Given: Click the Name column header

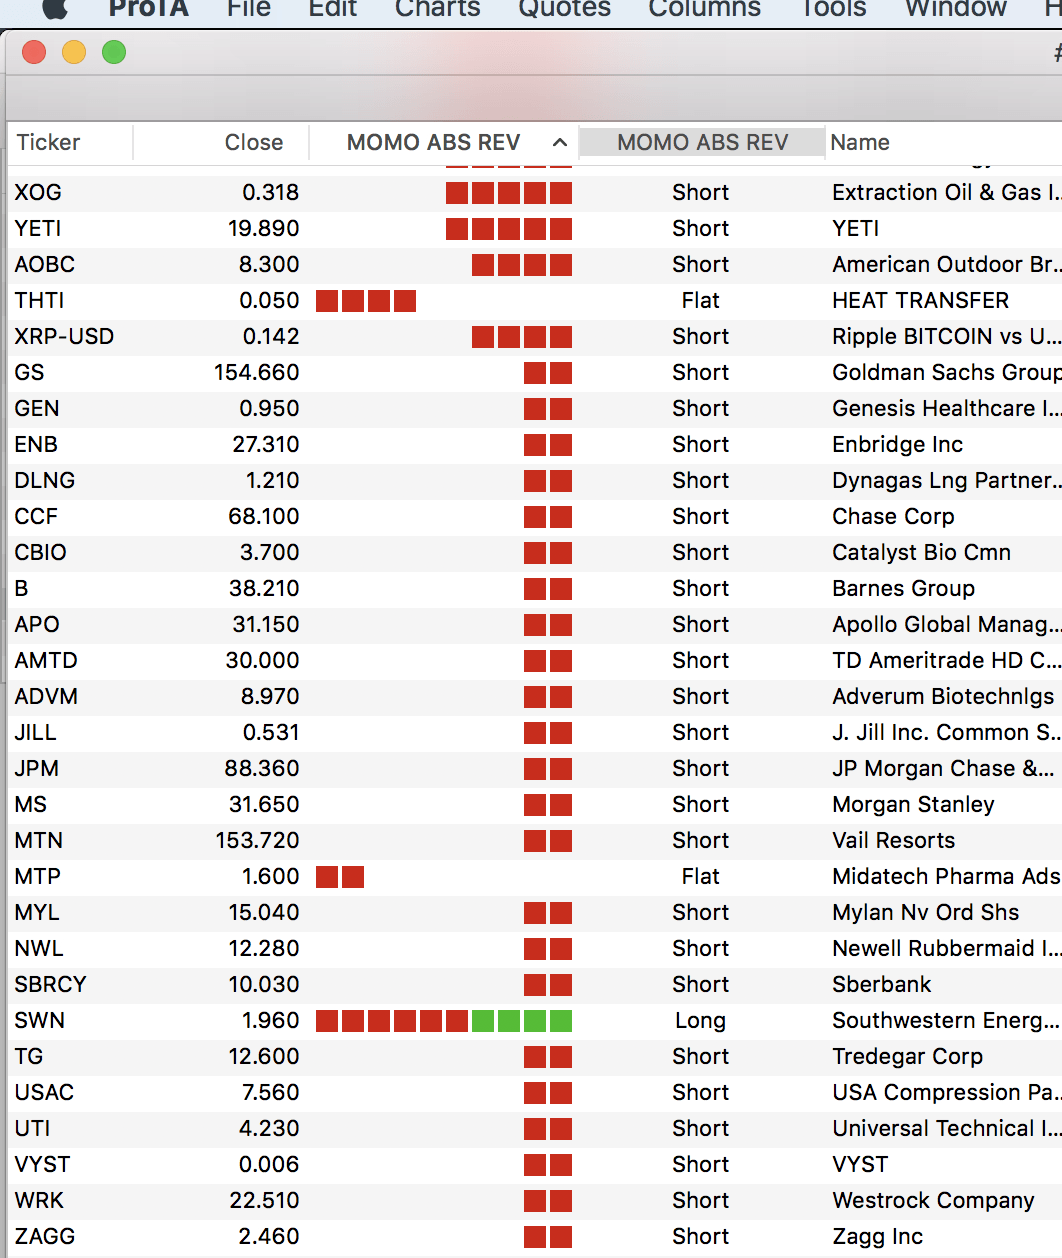Looking at the screenshot, I should point(860,142).
